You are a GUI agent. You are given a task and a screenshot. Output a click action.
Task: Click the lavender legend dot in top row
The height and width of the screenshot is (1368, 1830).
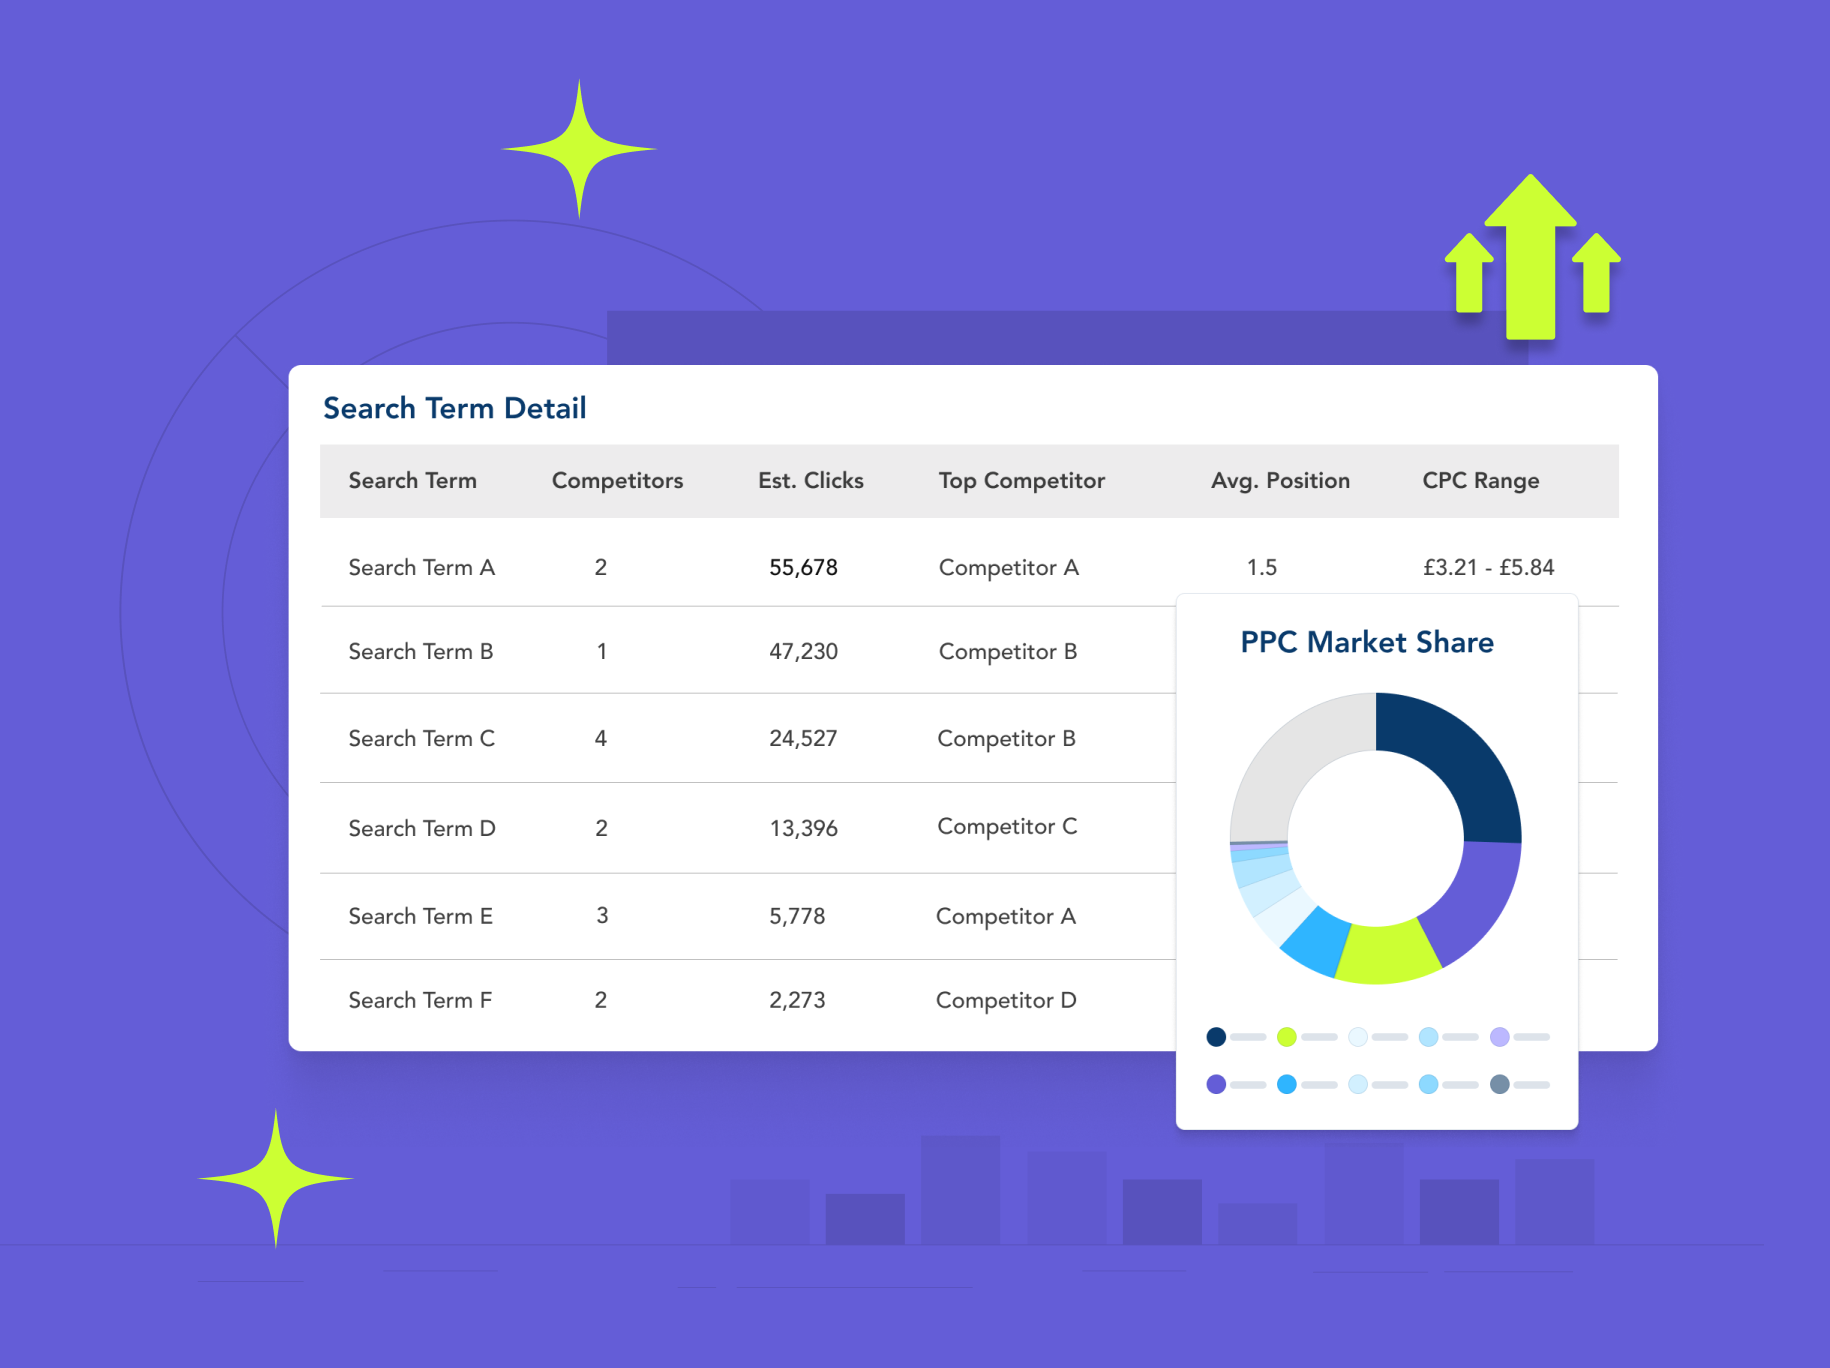1499,1037
